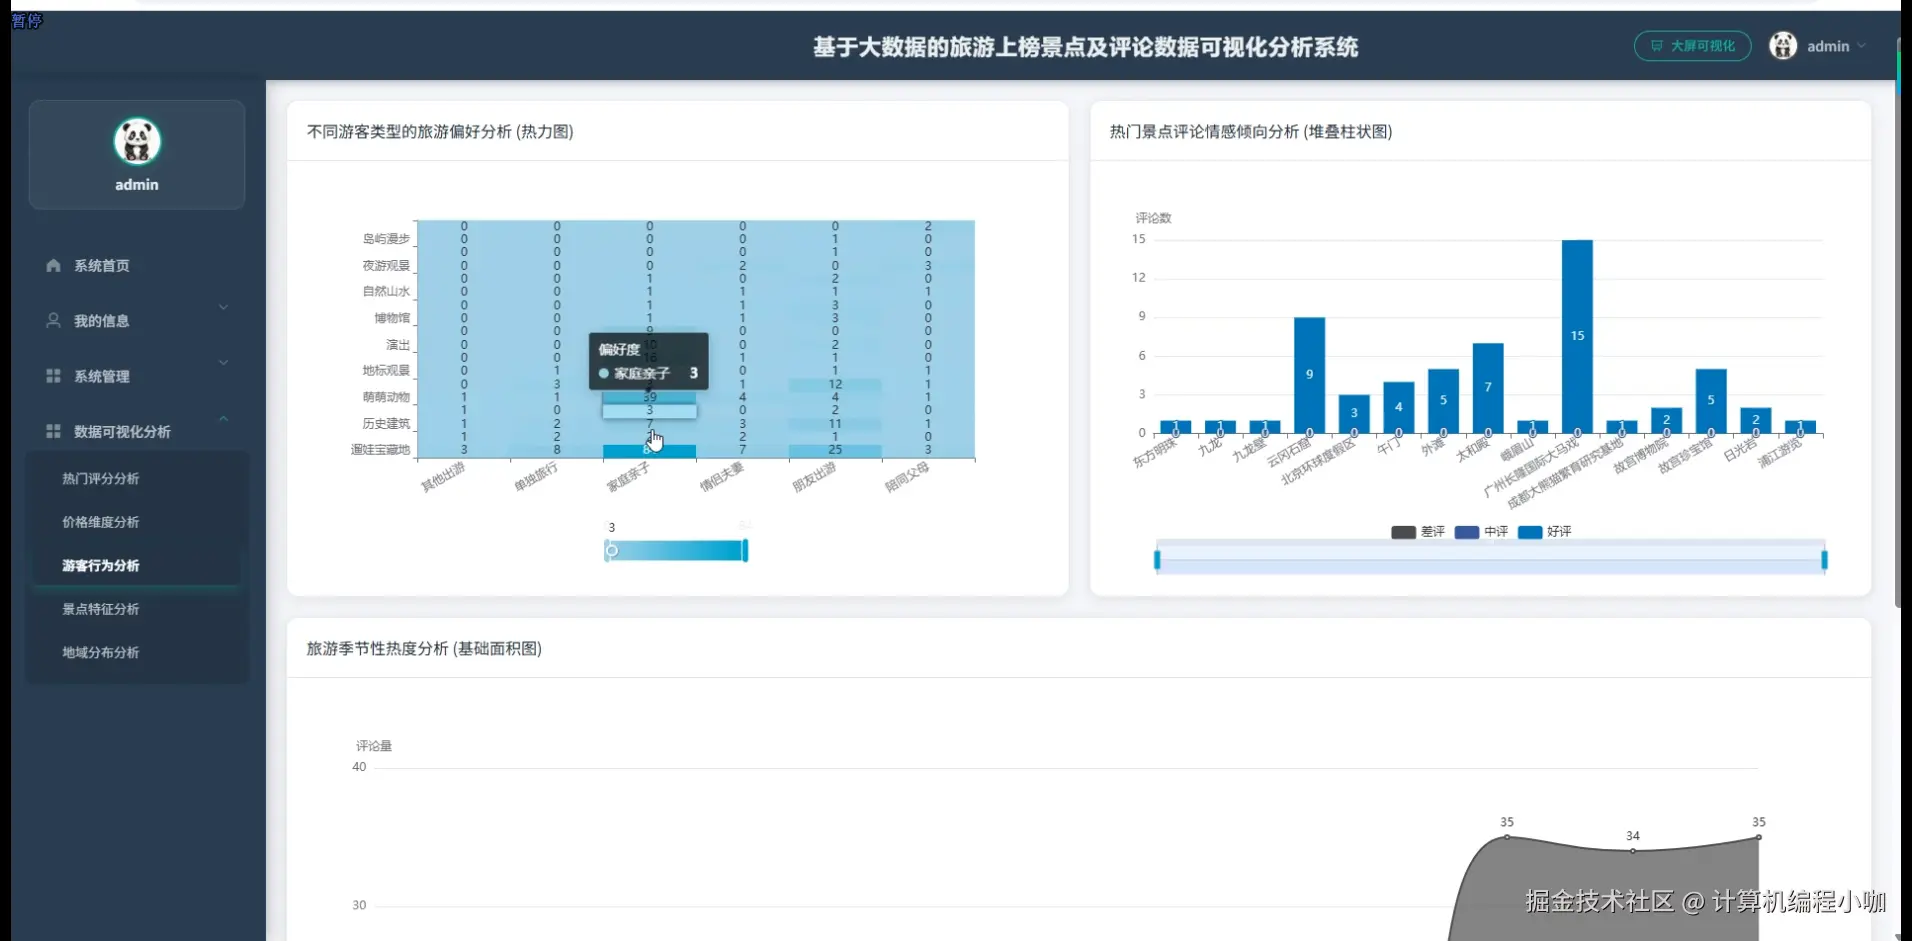The image size is (1912, 941).
Task: Click the screen icon inside 大屏可视化 button
Action: click(1657, 46)
